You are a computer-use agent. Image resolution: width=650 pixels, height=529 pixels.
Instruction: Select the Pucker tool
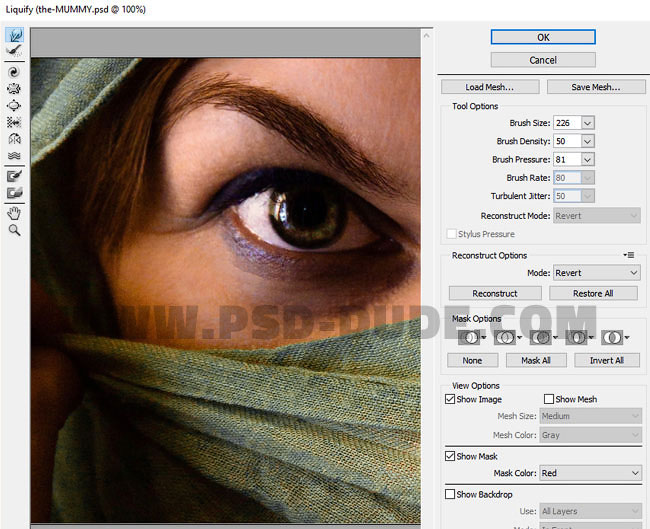pos(14,89)
